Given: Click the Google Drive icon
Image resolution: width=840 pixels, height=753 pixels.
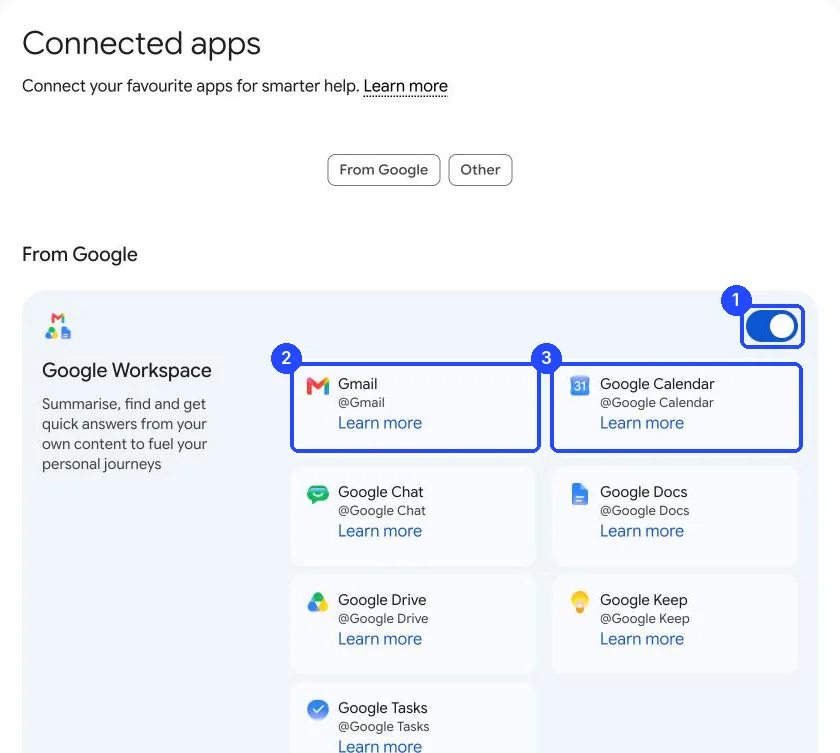Looking at the screenshot, I should click(318, 602).
